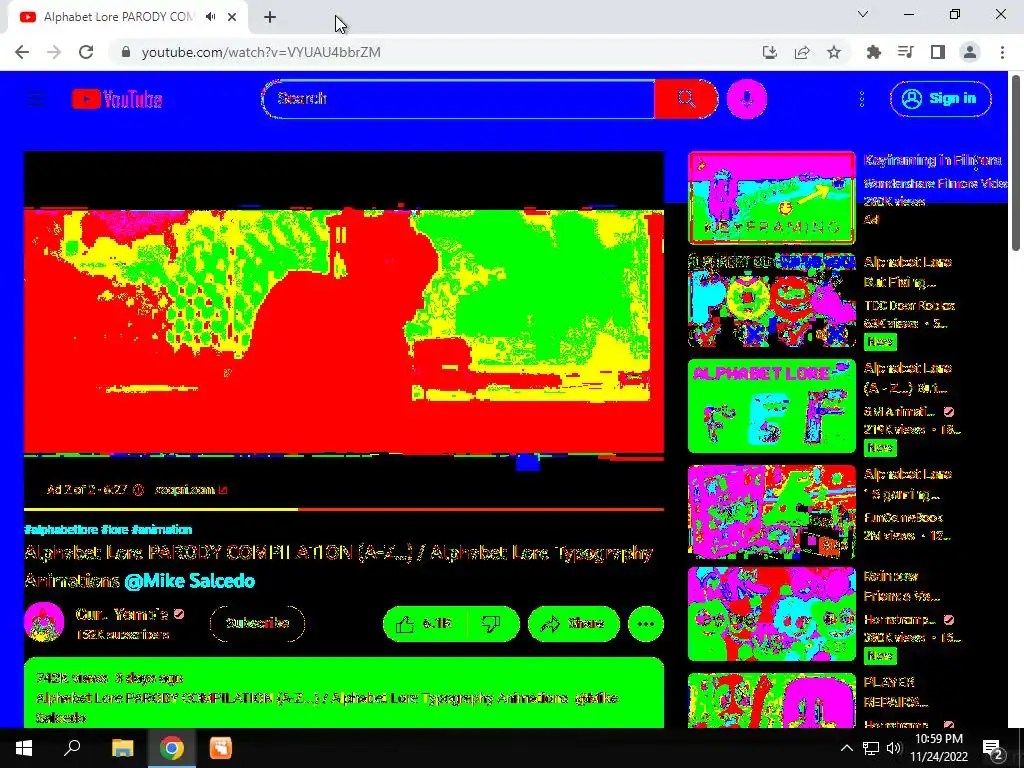The image size is (1024, 768).
Task: Open the #animation hashtag
Action: coord(161,530)
